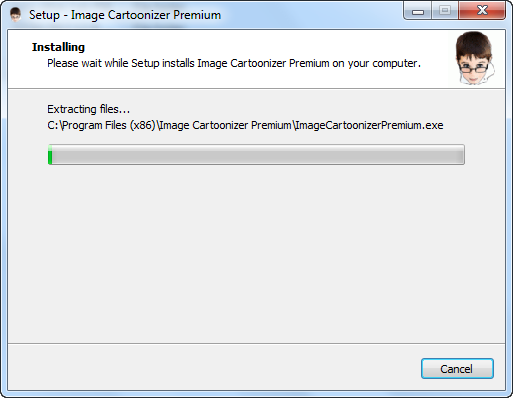Click the 'Setup - Image Cartoonizer Premium' window title
The width and height of the screenshot is (513, 398).
tap(125, 15)
